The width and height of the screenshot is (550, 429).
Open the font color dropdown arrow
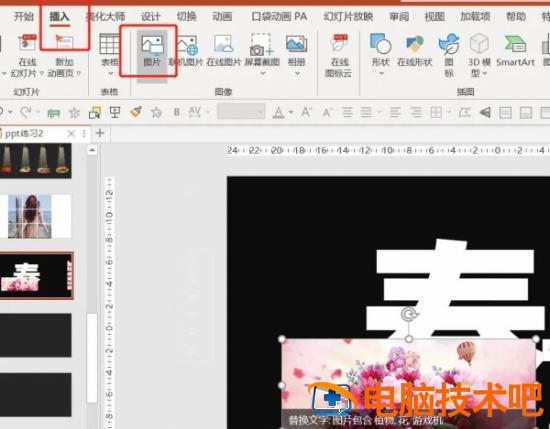click(291, 112)
